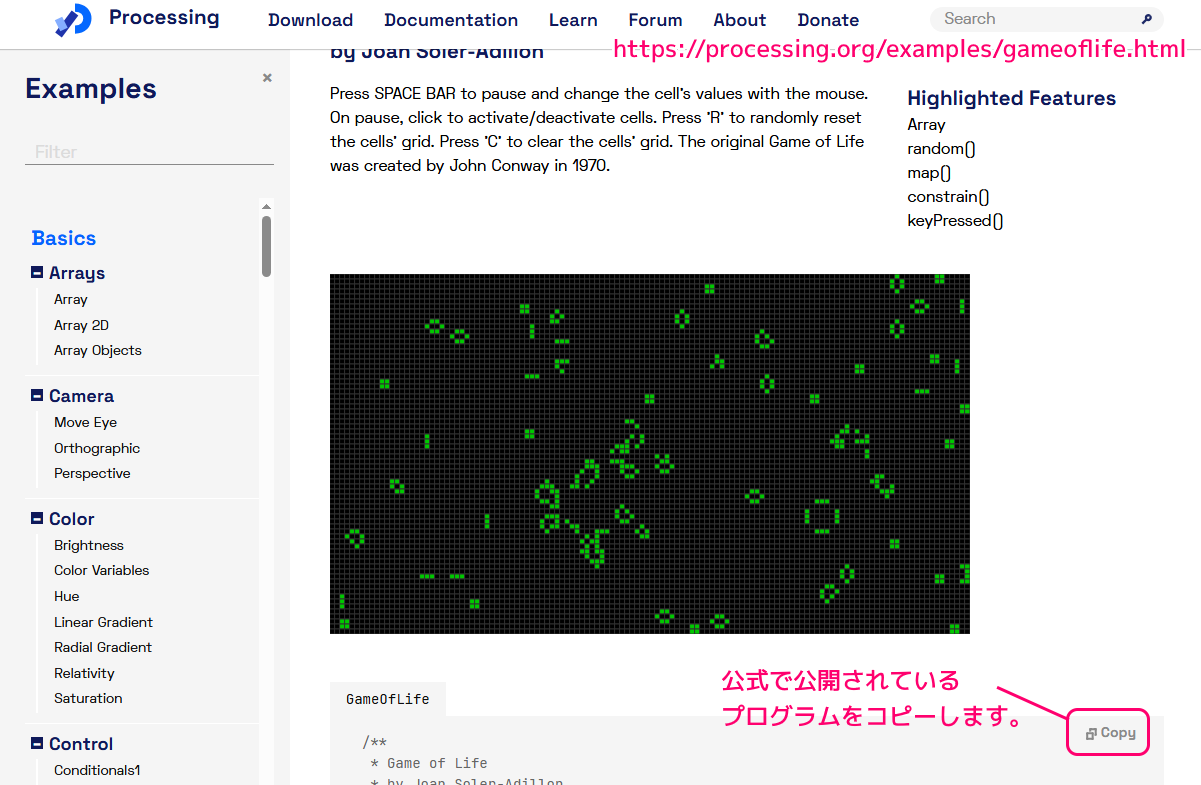Screen dimensions: 1201x785
Task: Open the Move Eye example
Action: click(85, 422)
